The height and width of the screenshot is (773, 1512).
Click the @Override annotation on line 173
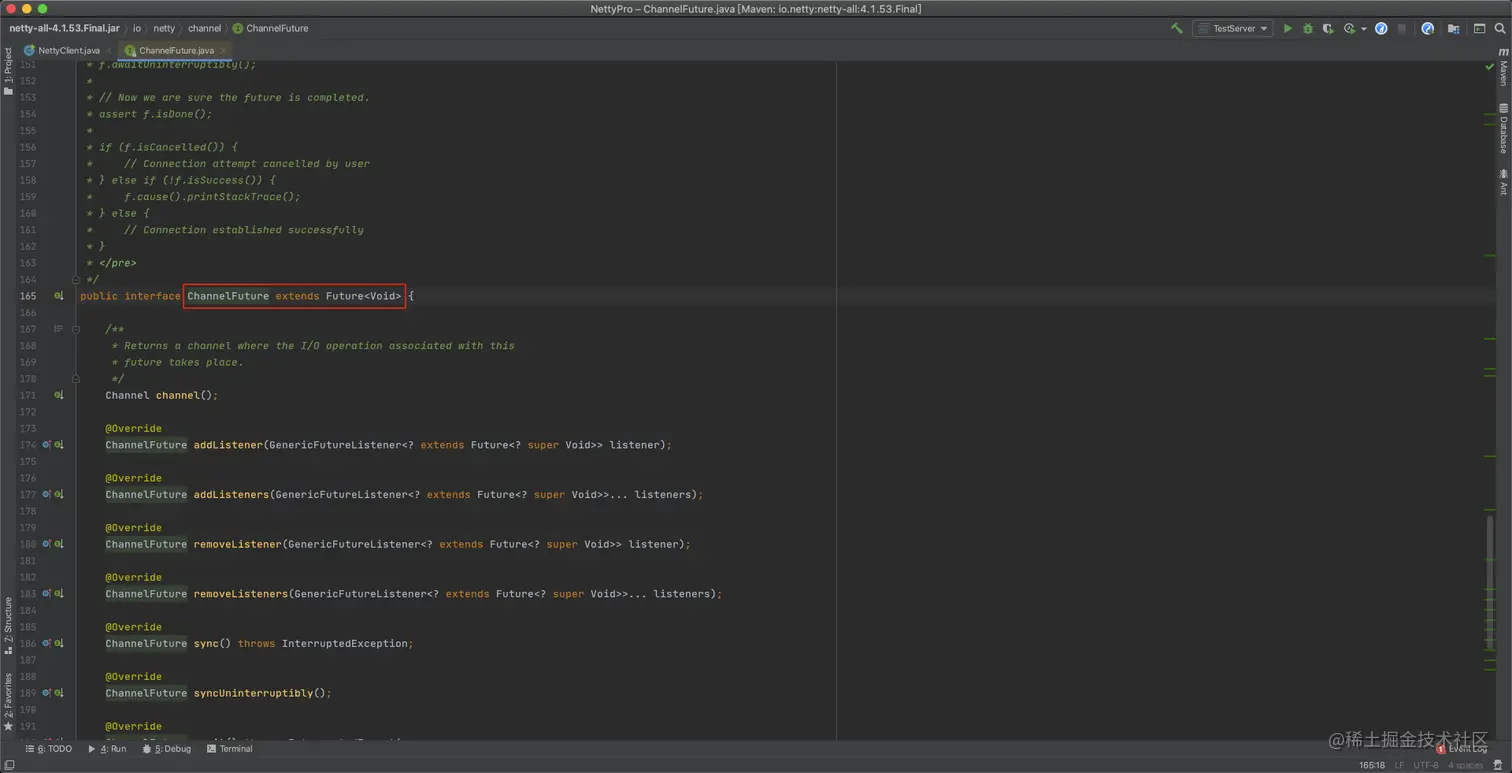click(134, 428)
